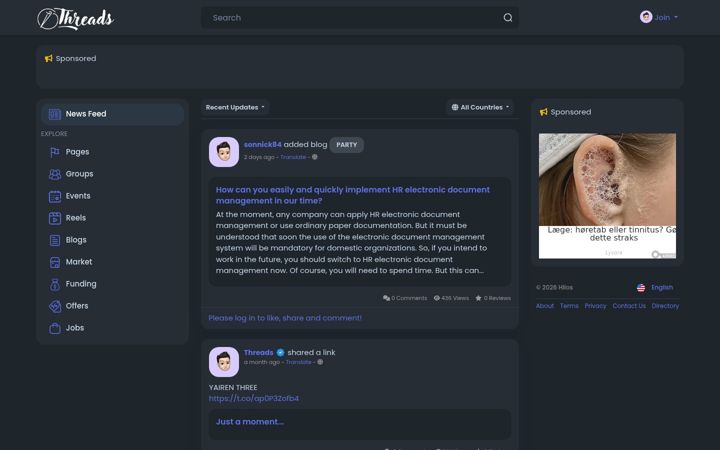The width and height of the screenshot is (720, 450).
Task: Click the globe privacy icon on Threads post
Action: [x=320, y=362]
